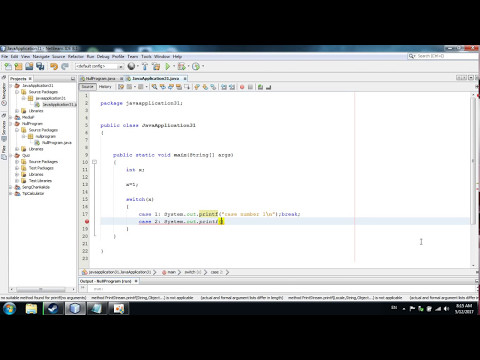The image size is (480, 360).
Task: Select the Test Packages folder under Quiz
Action: tap(41, 168)
